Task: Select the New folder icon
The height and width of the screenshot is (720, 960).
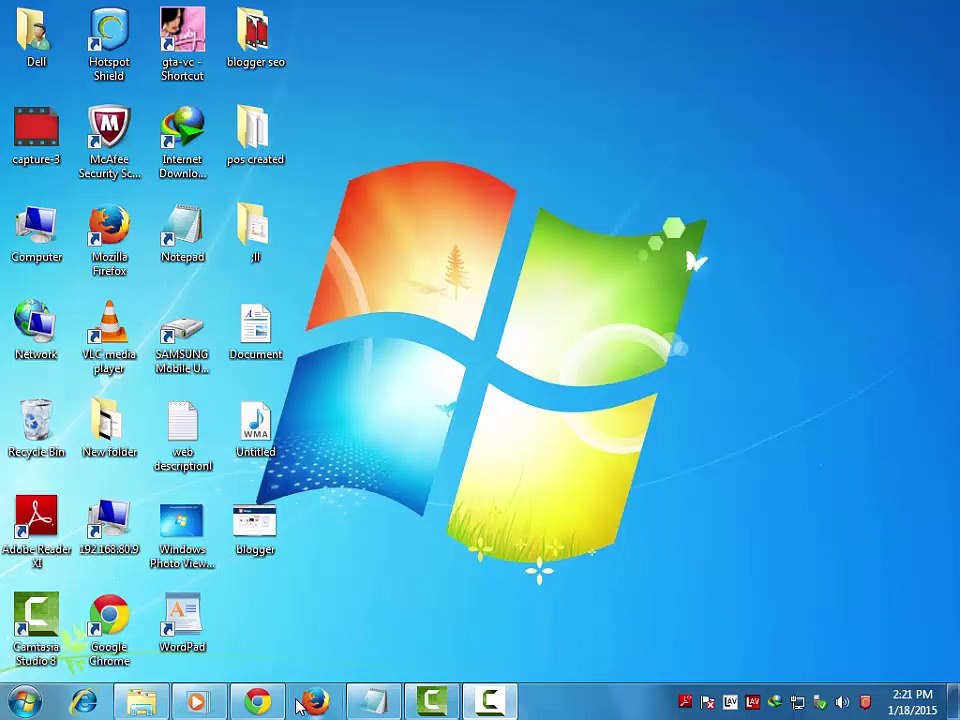Action: pos(109,428)
